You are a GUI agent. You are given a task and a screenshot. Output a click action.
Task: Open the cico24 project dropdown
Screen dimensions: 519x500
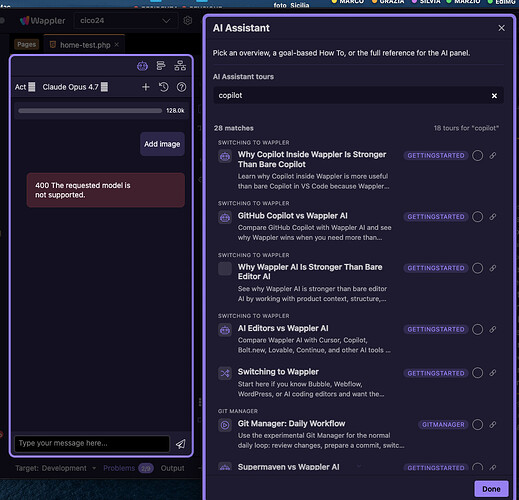125,21
